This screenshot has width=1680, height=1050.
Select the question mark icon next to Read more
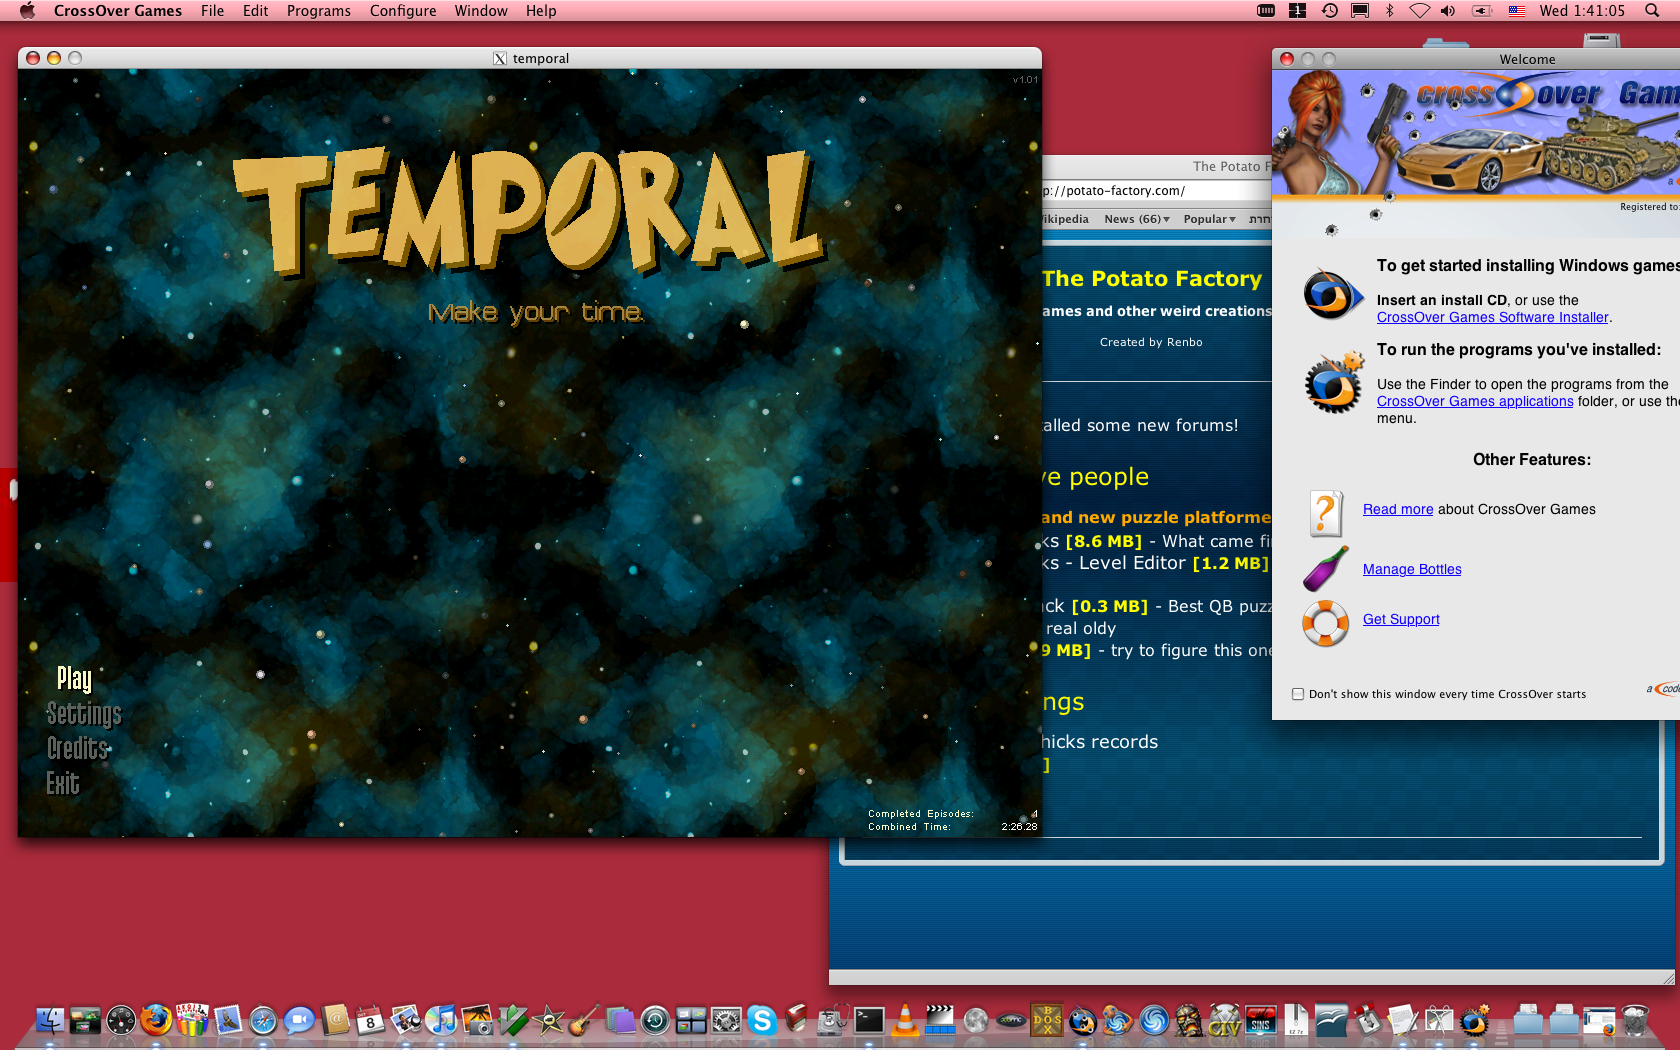pos(1325,513)
